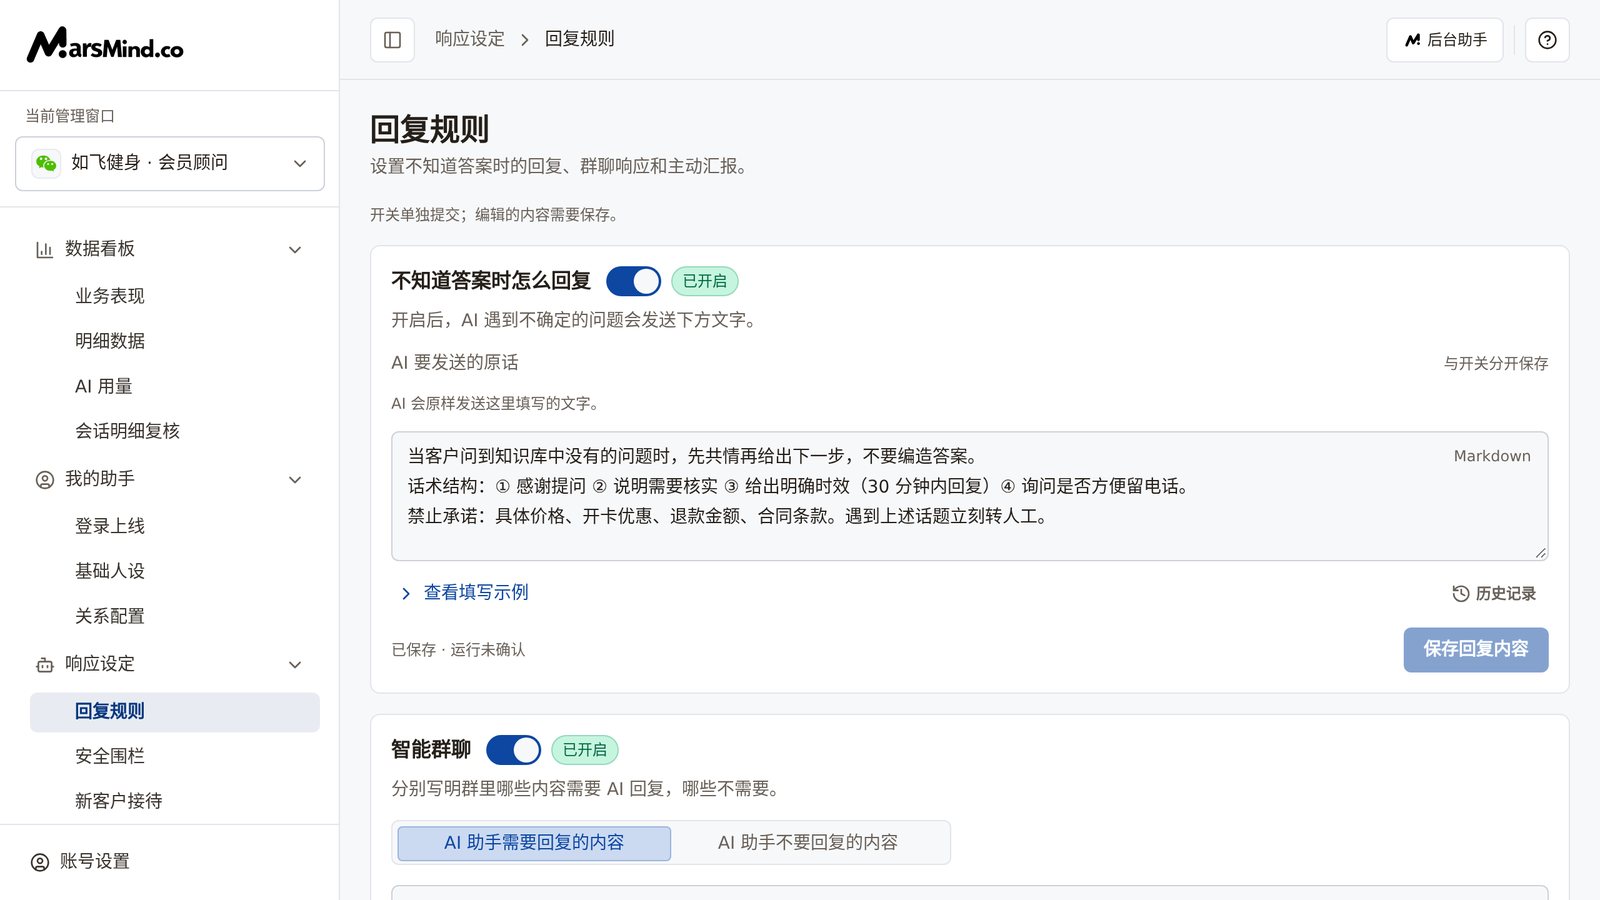
Task: Collapse the 我的助手 section chevron
Action: (x=295, y=480)
